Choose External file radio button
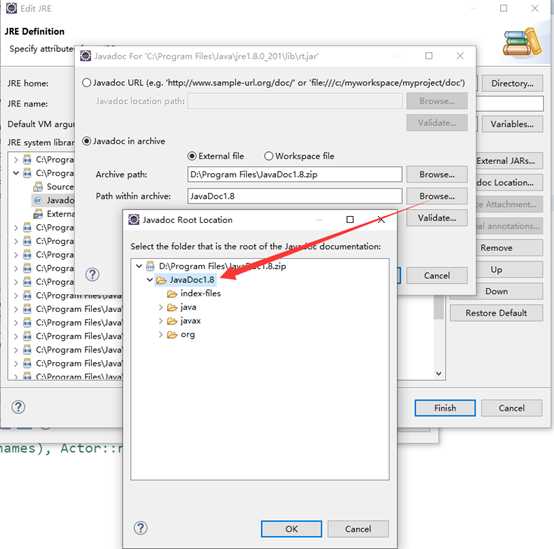Viewport: 554px width, 549px height. point(192,156)
